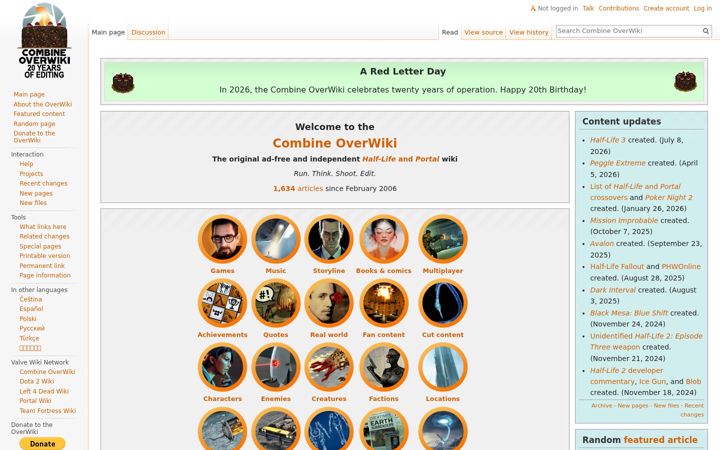Select the Multiplayer portal icon
Screen dimensions: 720x450
pyautogui.click(x=443, y=239)
